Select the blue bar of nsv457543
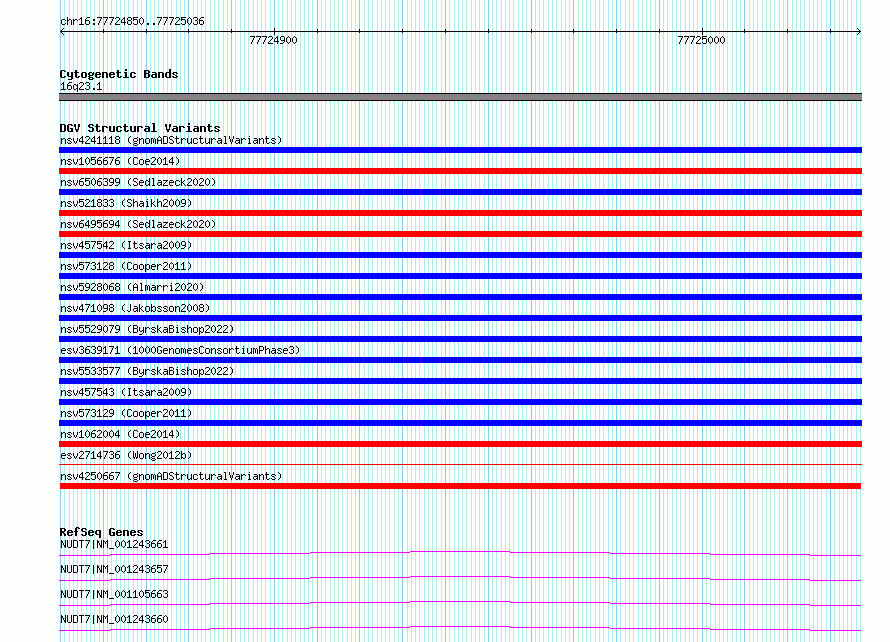The height and width of the screenshot is (642, 890). coord(460,402)
